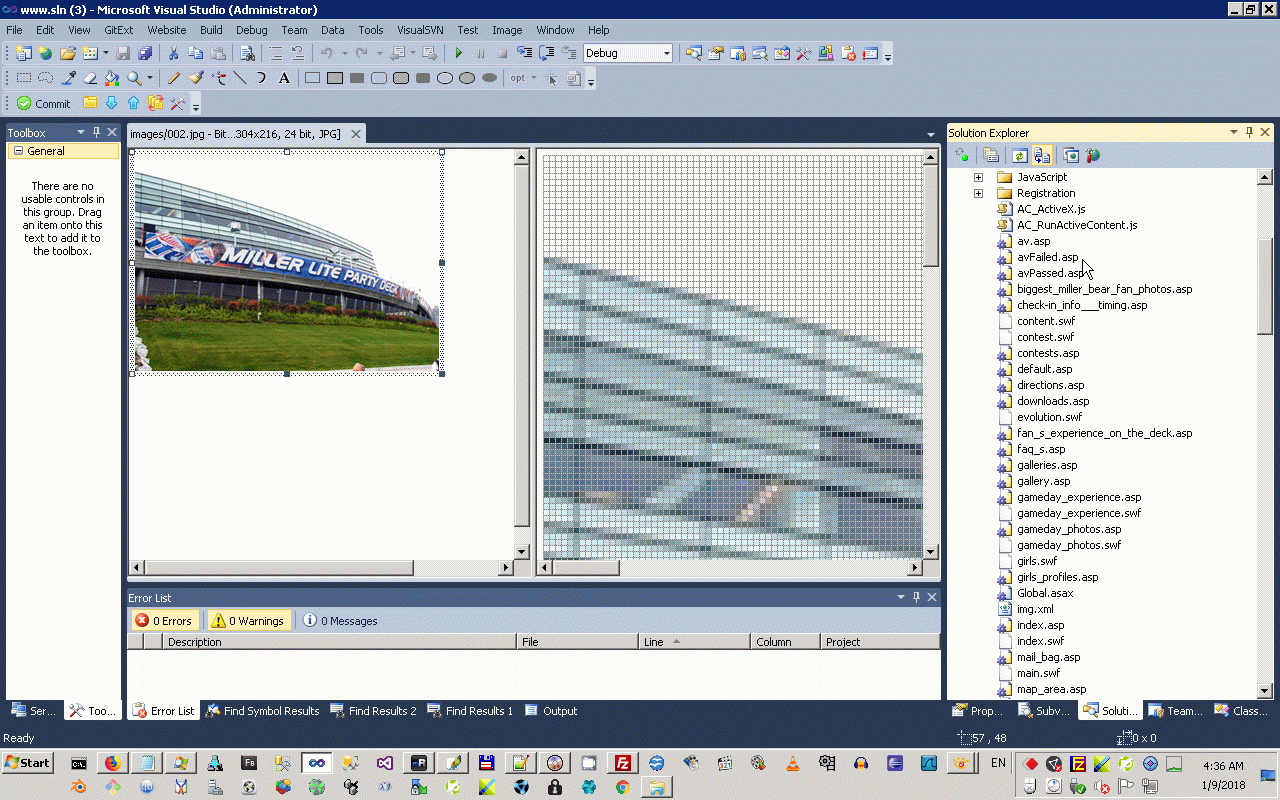
Task: Click the Find in Files icon
Action: pyautogui.click(x=247, y=53)
